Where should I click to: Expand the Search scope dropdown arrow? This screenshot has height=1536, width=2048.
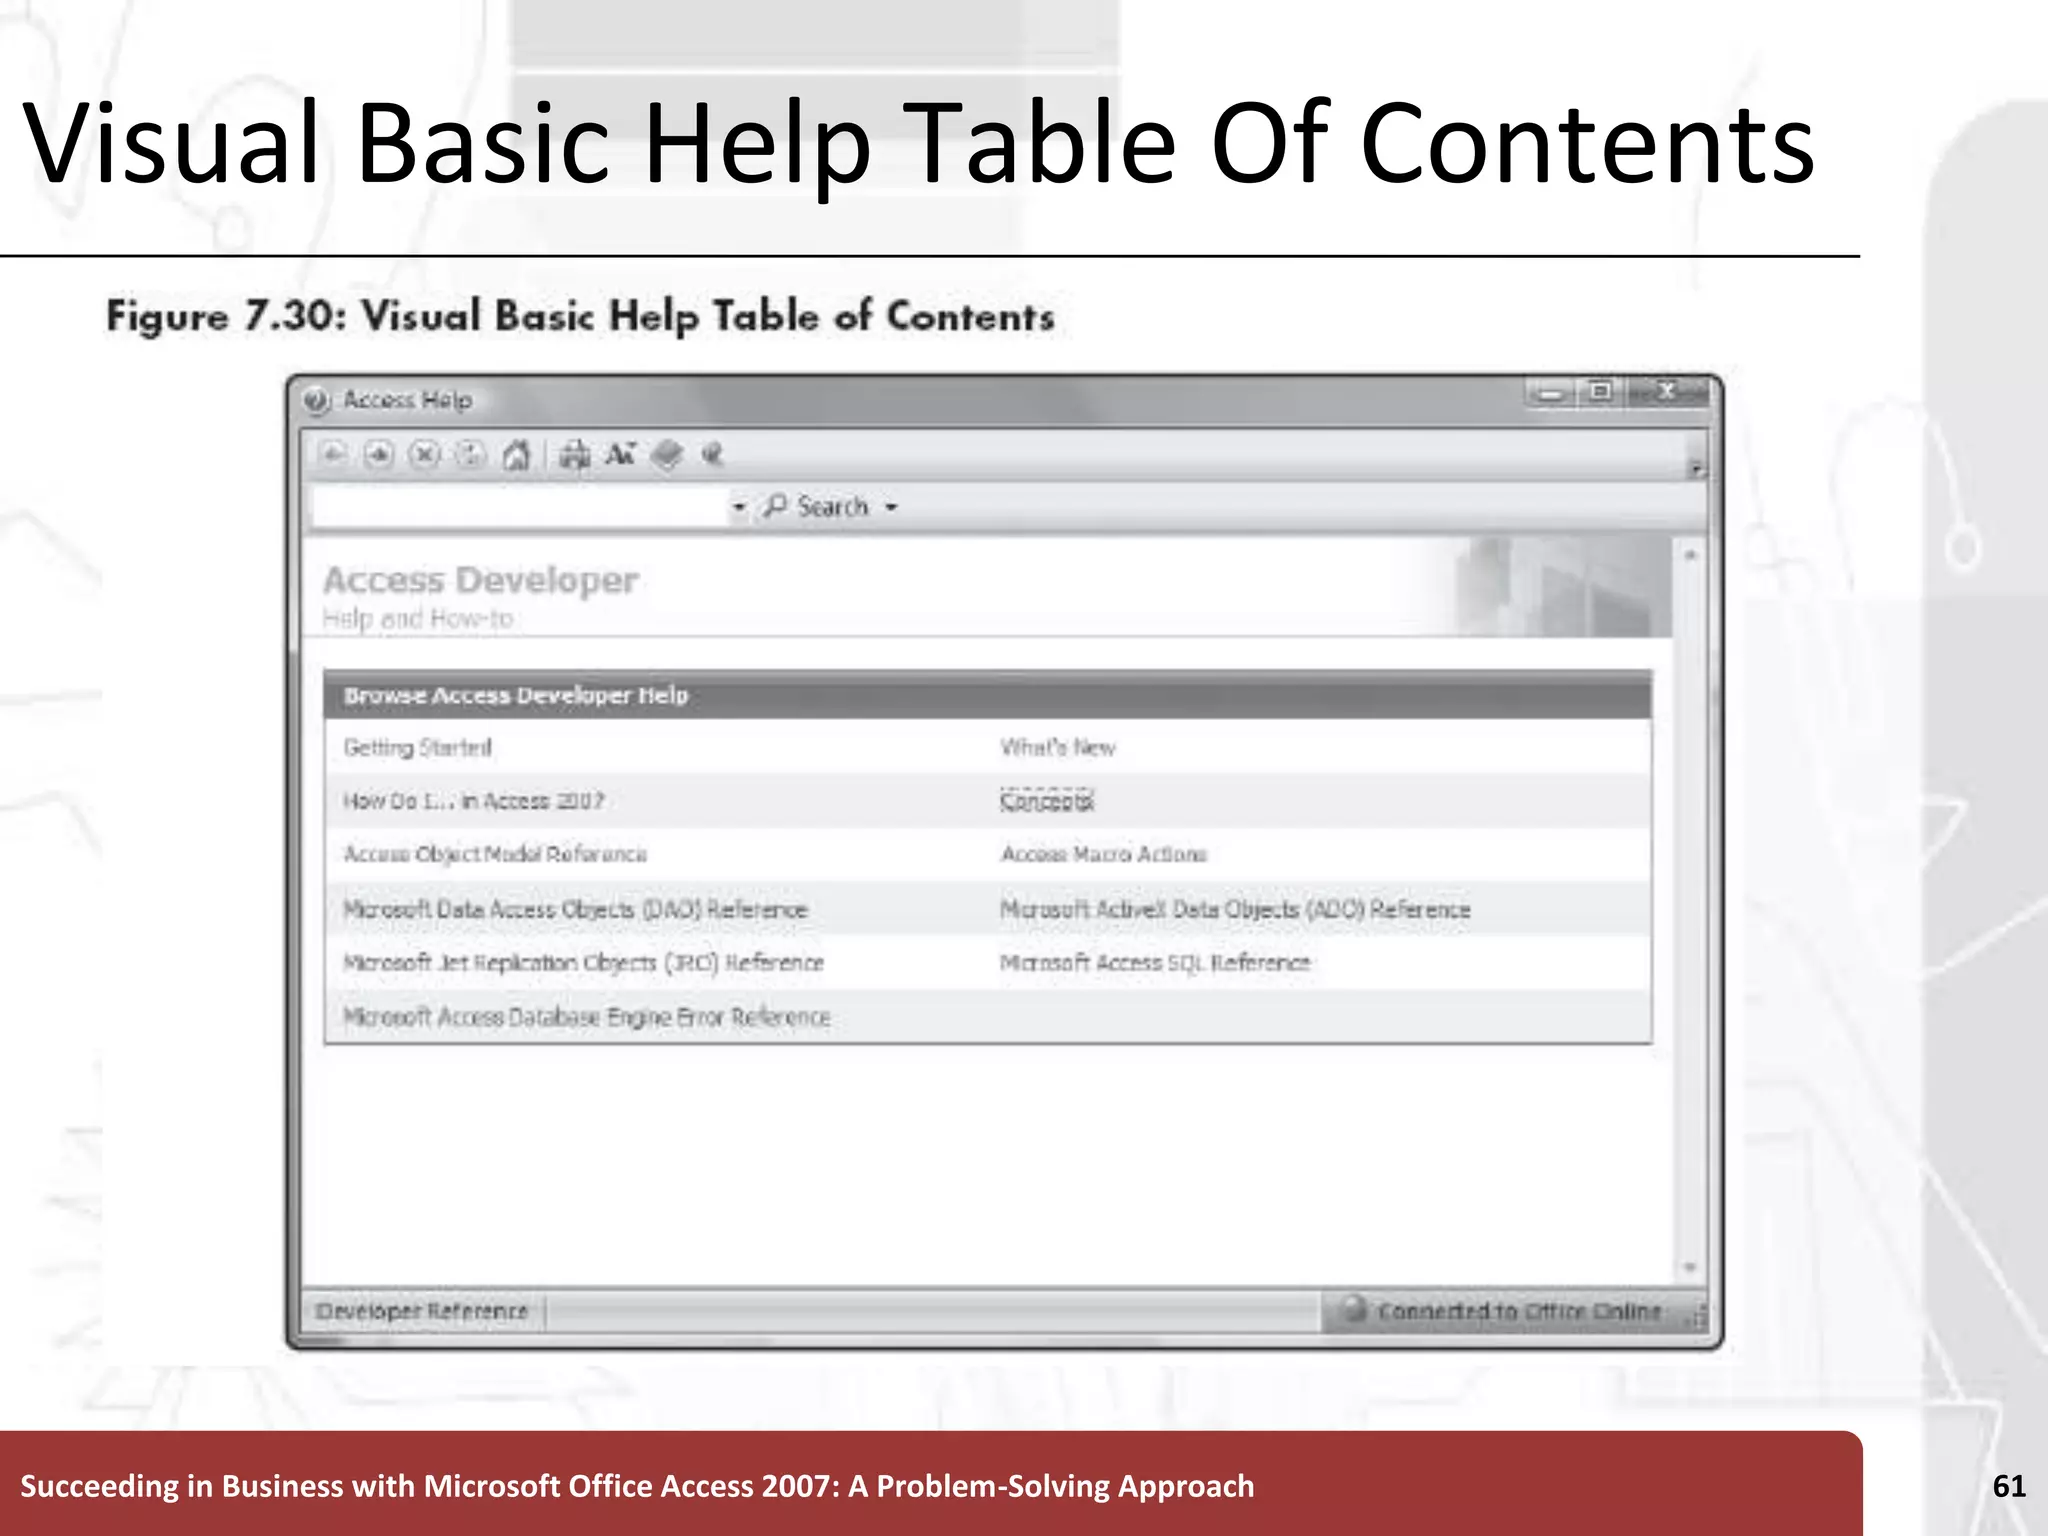click(x=891, y=507)
